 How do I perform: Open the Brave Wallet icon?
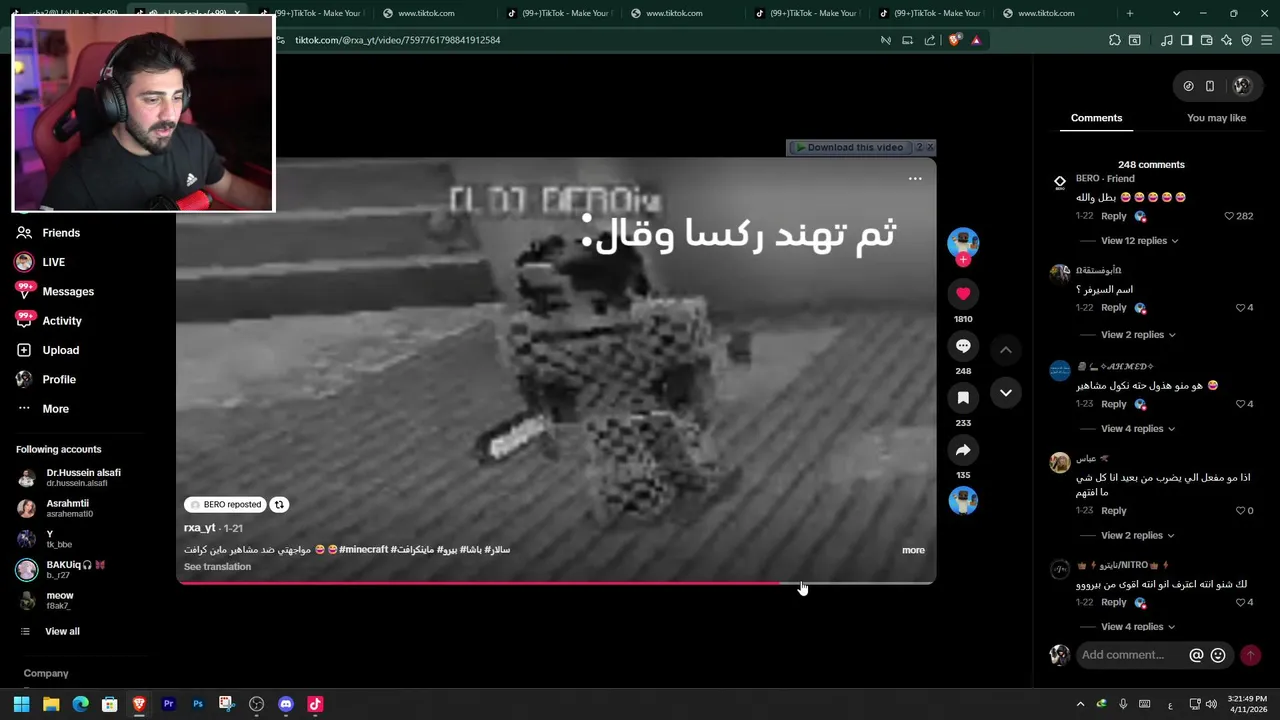1206,40
